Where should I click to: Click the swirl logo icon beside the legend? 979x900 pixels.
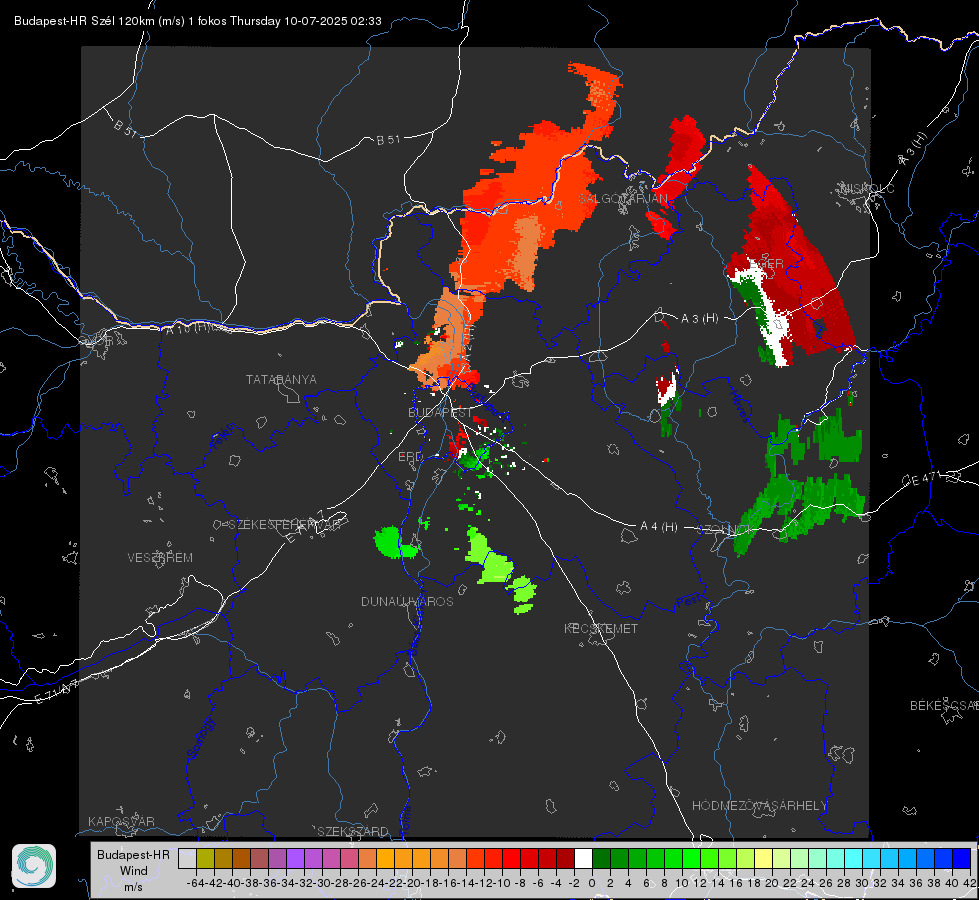34,866
